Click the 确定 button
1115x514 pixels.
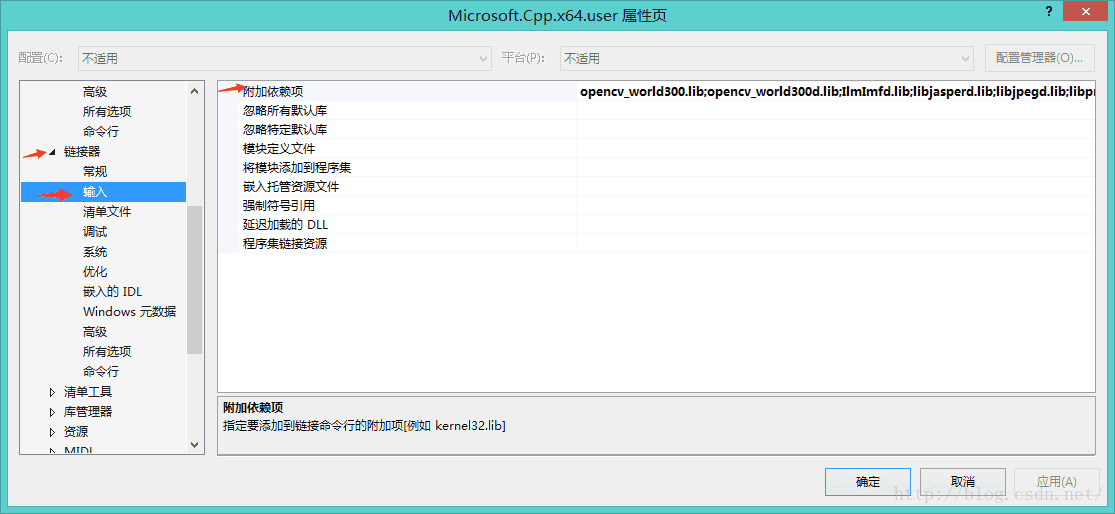click(868, 481)
